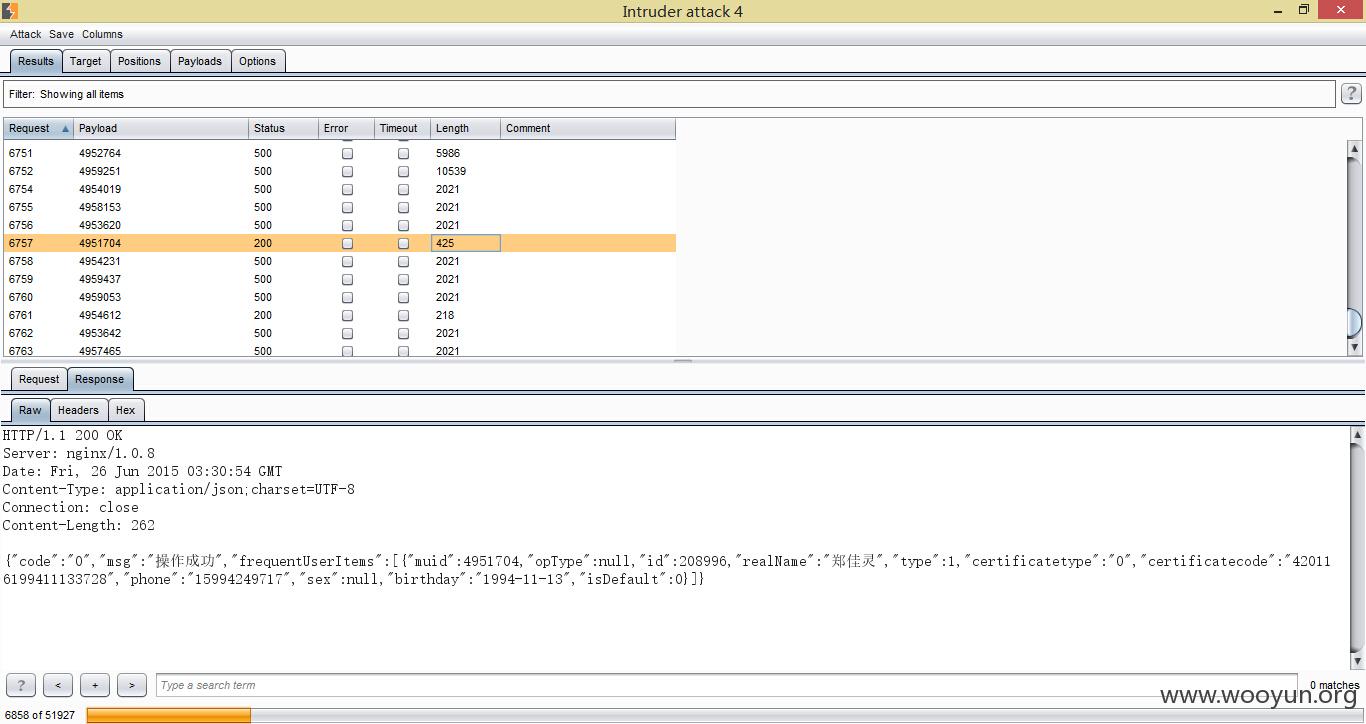Click response pane scrollbar up arrow
The image size is (1366, 724).
pyautogui.click(x=1357, y=435)
